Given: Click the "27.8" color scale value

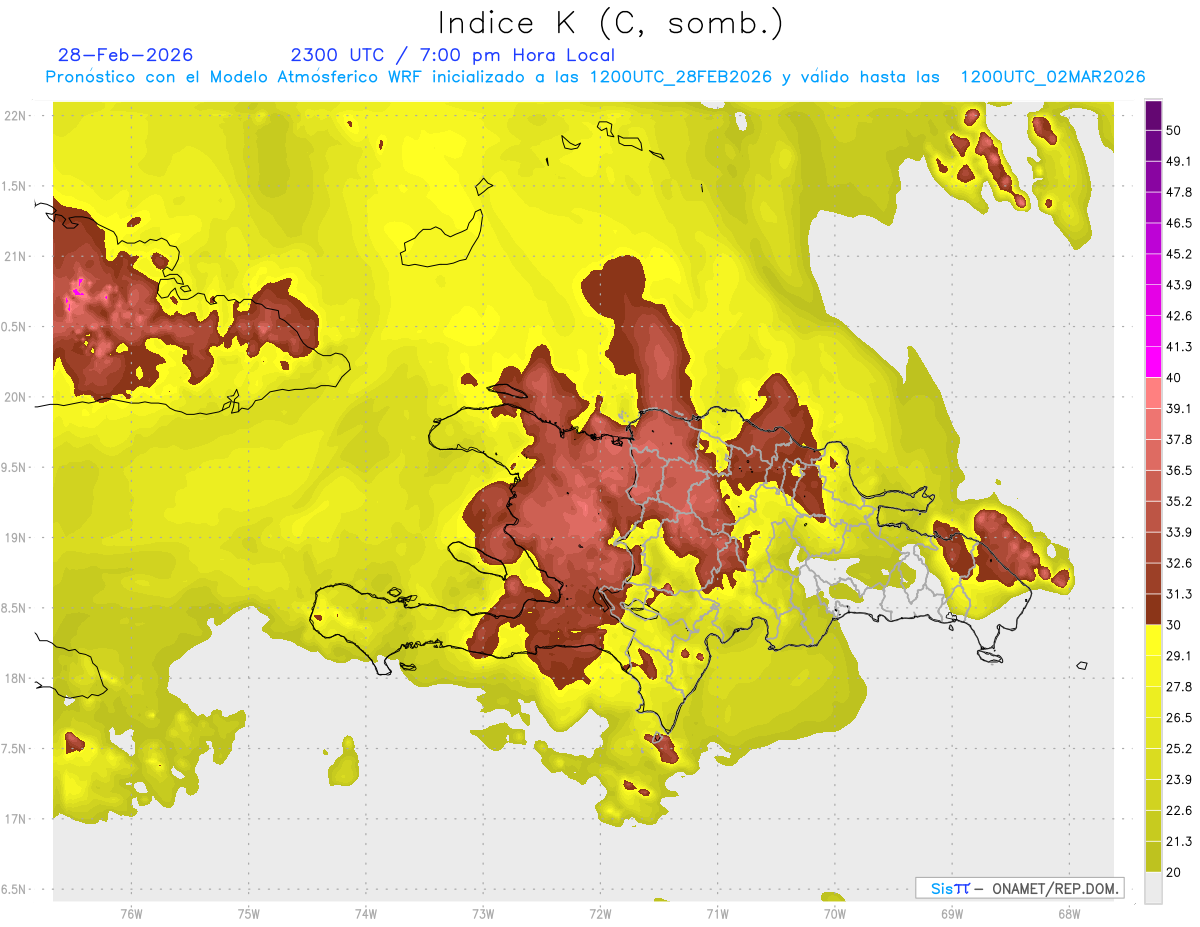Looking at the screenshot, I should (x=1179, y=687).
